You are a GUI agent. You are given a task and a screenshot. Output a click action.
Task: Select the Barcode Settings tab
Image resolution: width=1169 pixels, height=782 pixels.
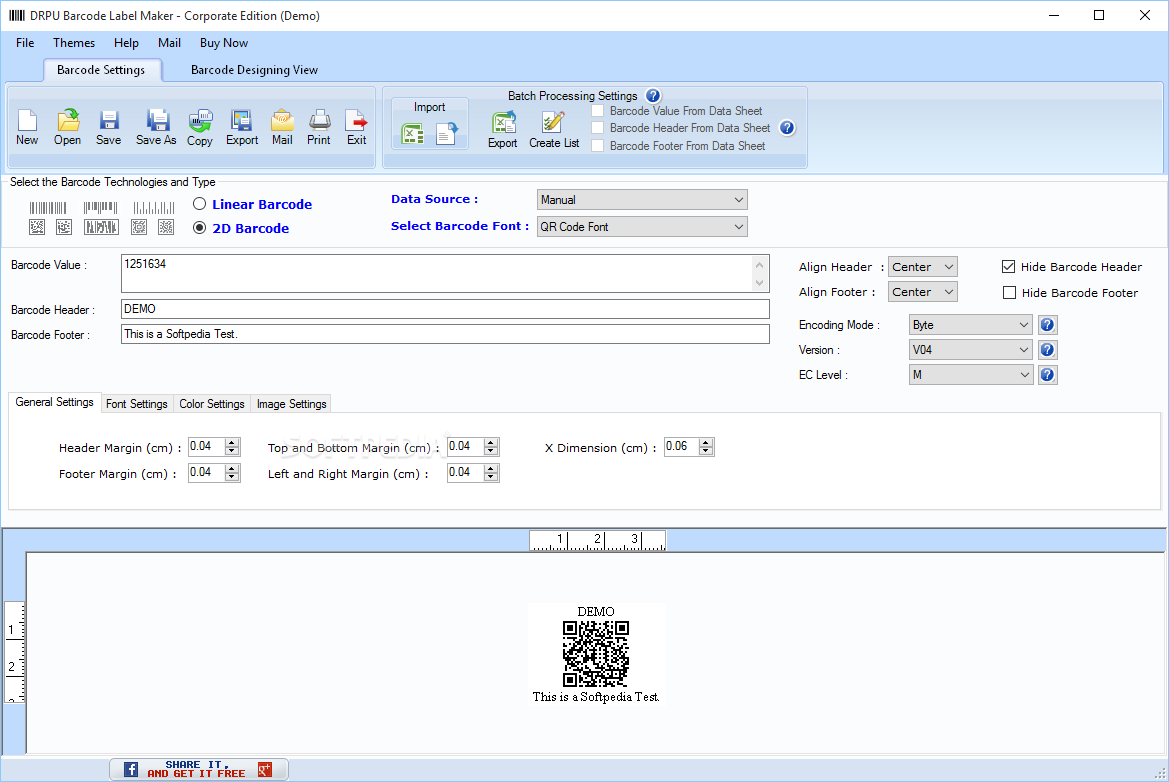tap(101, 70)
